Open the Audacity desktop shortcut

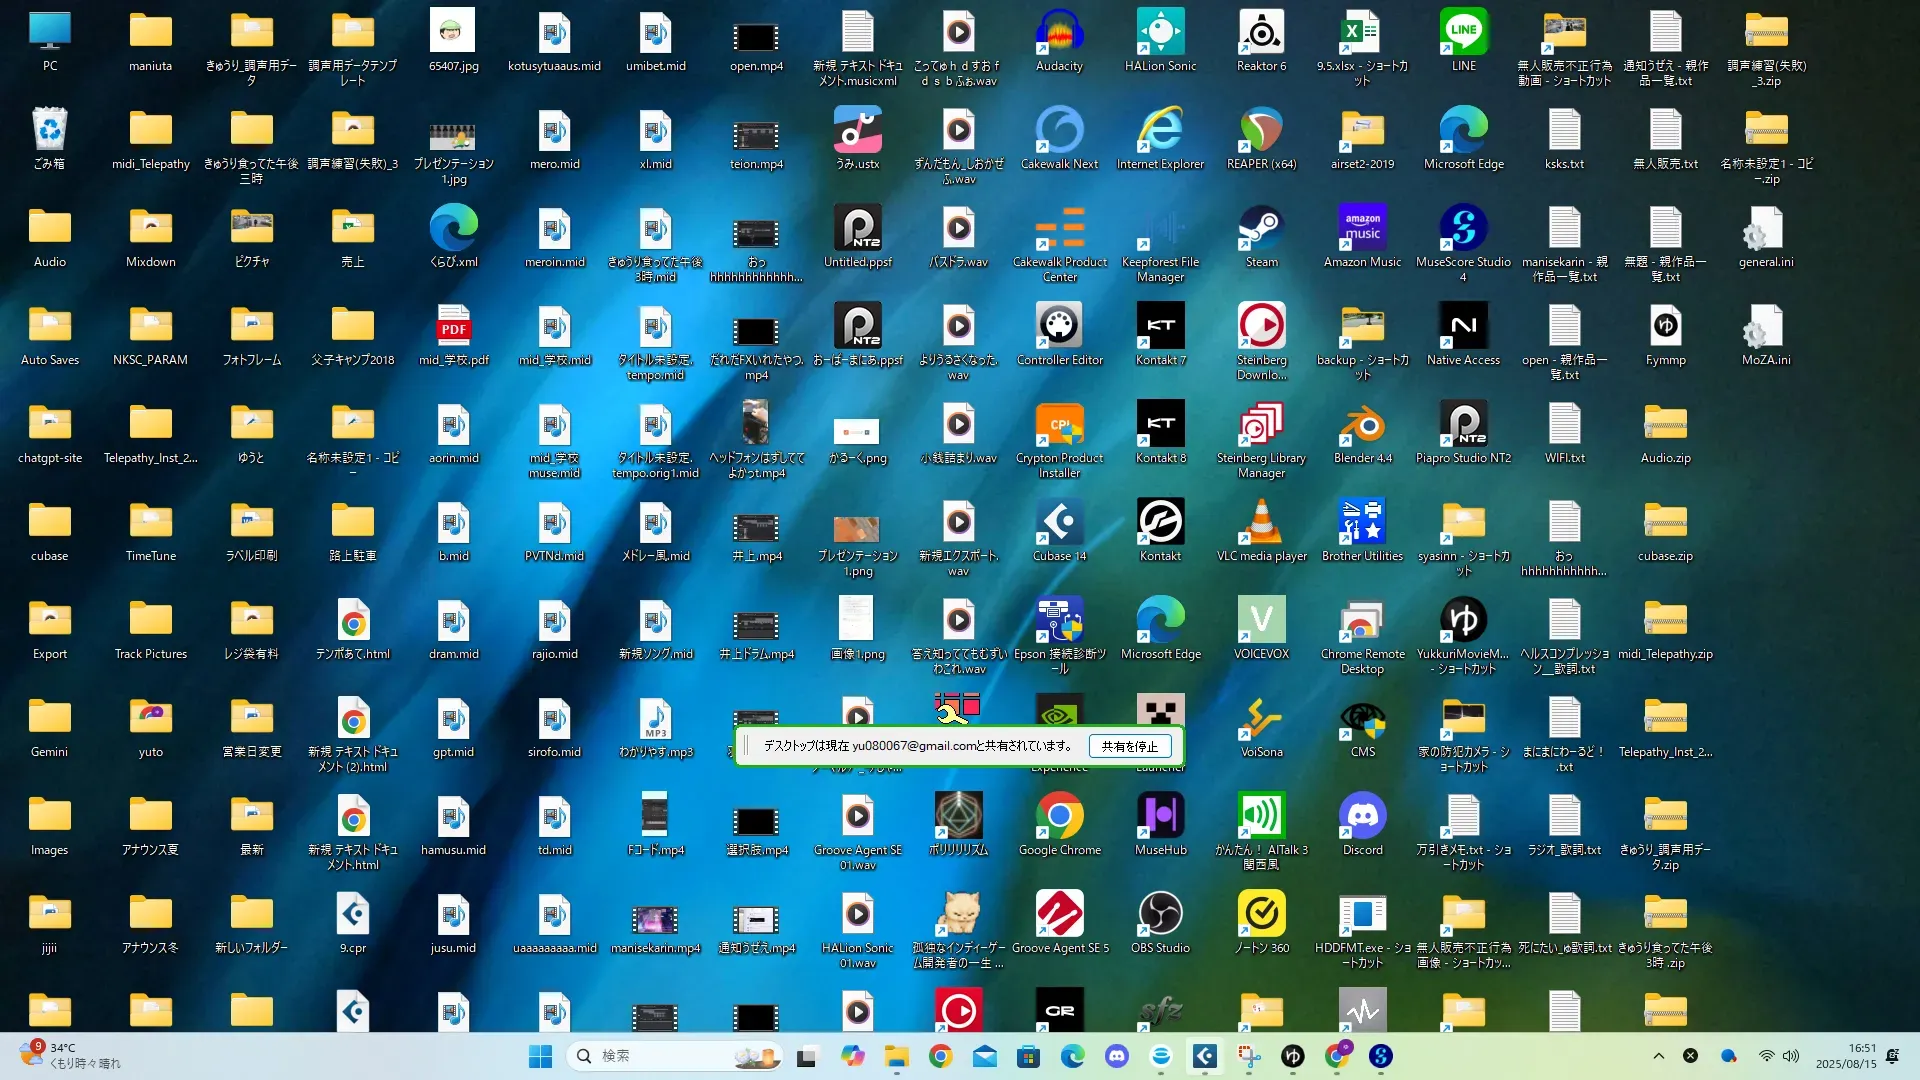tap(1059, 35)
